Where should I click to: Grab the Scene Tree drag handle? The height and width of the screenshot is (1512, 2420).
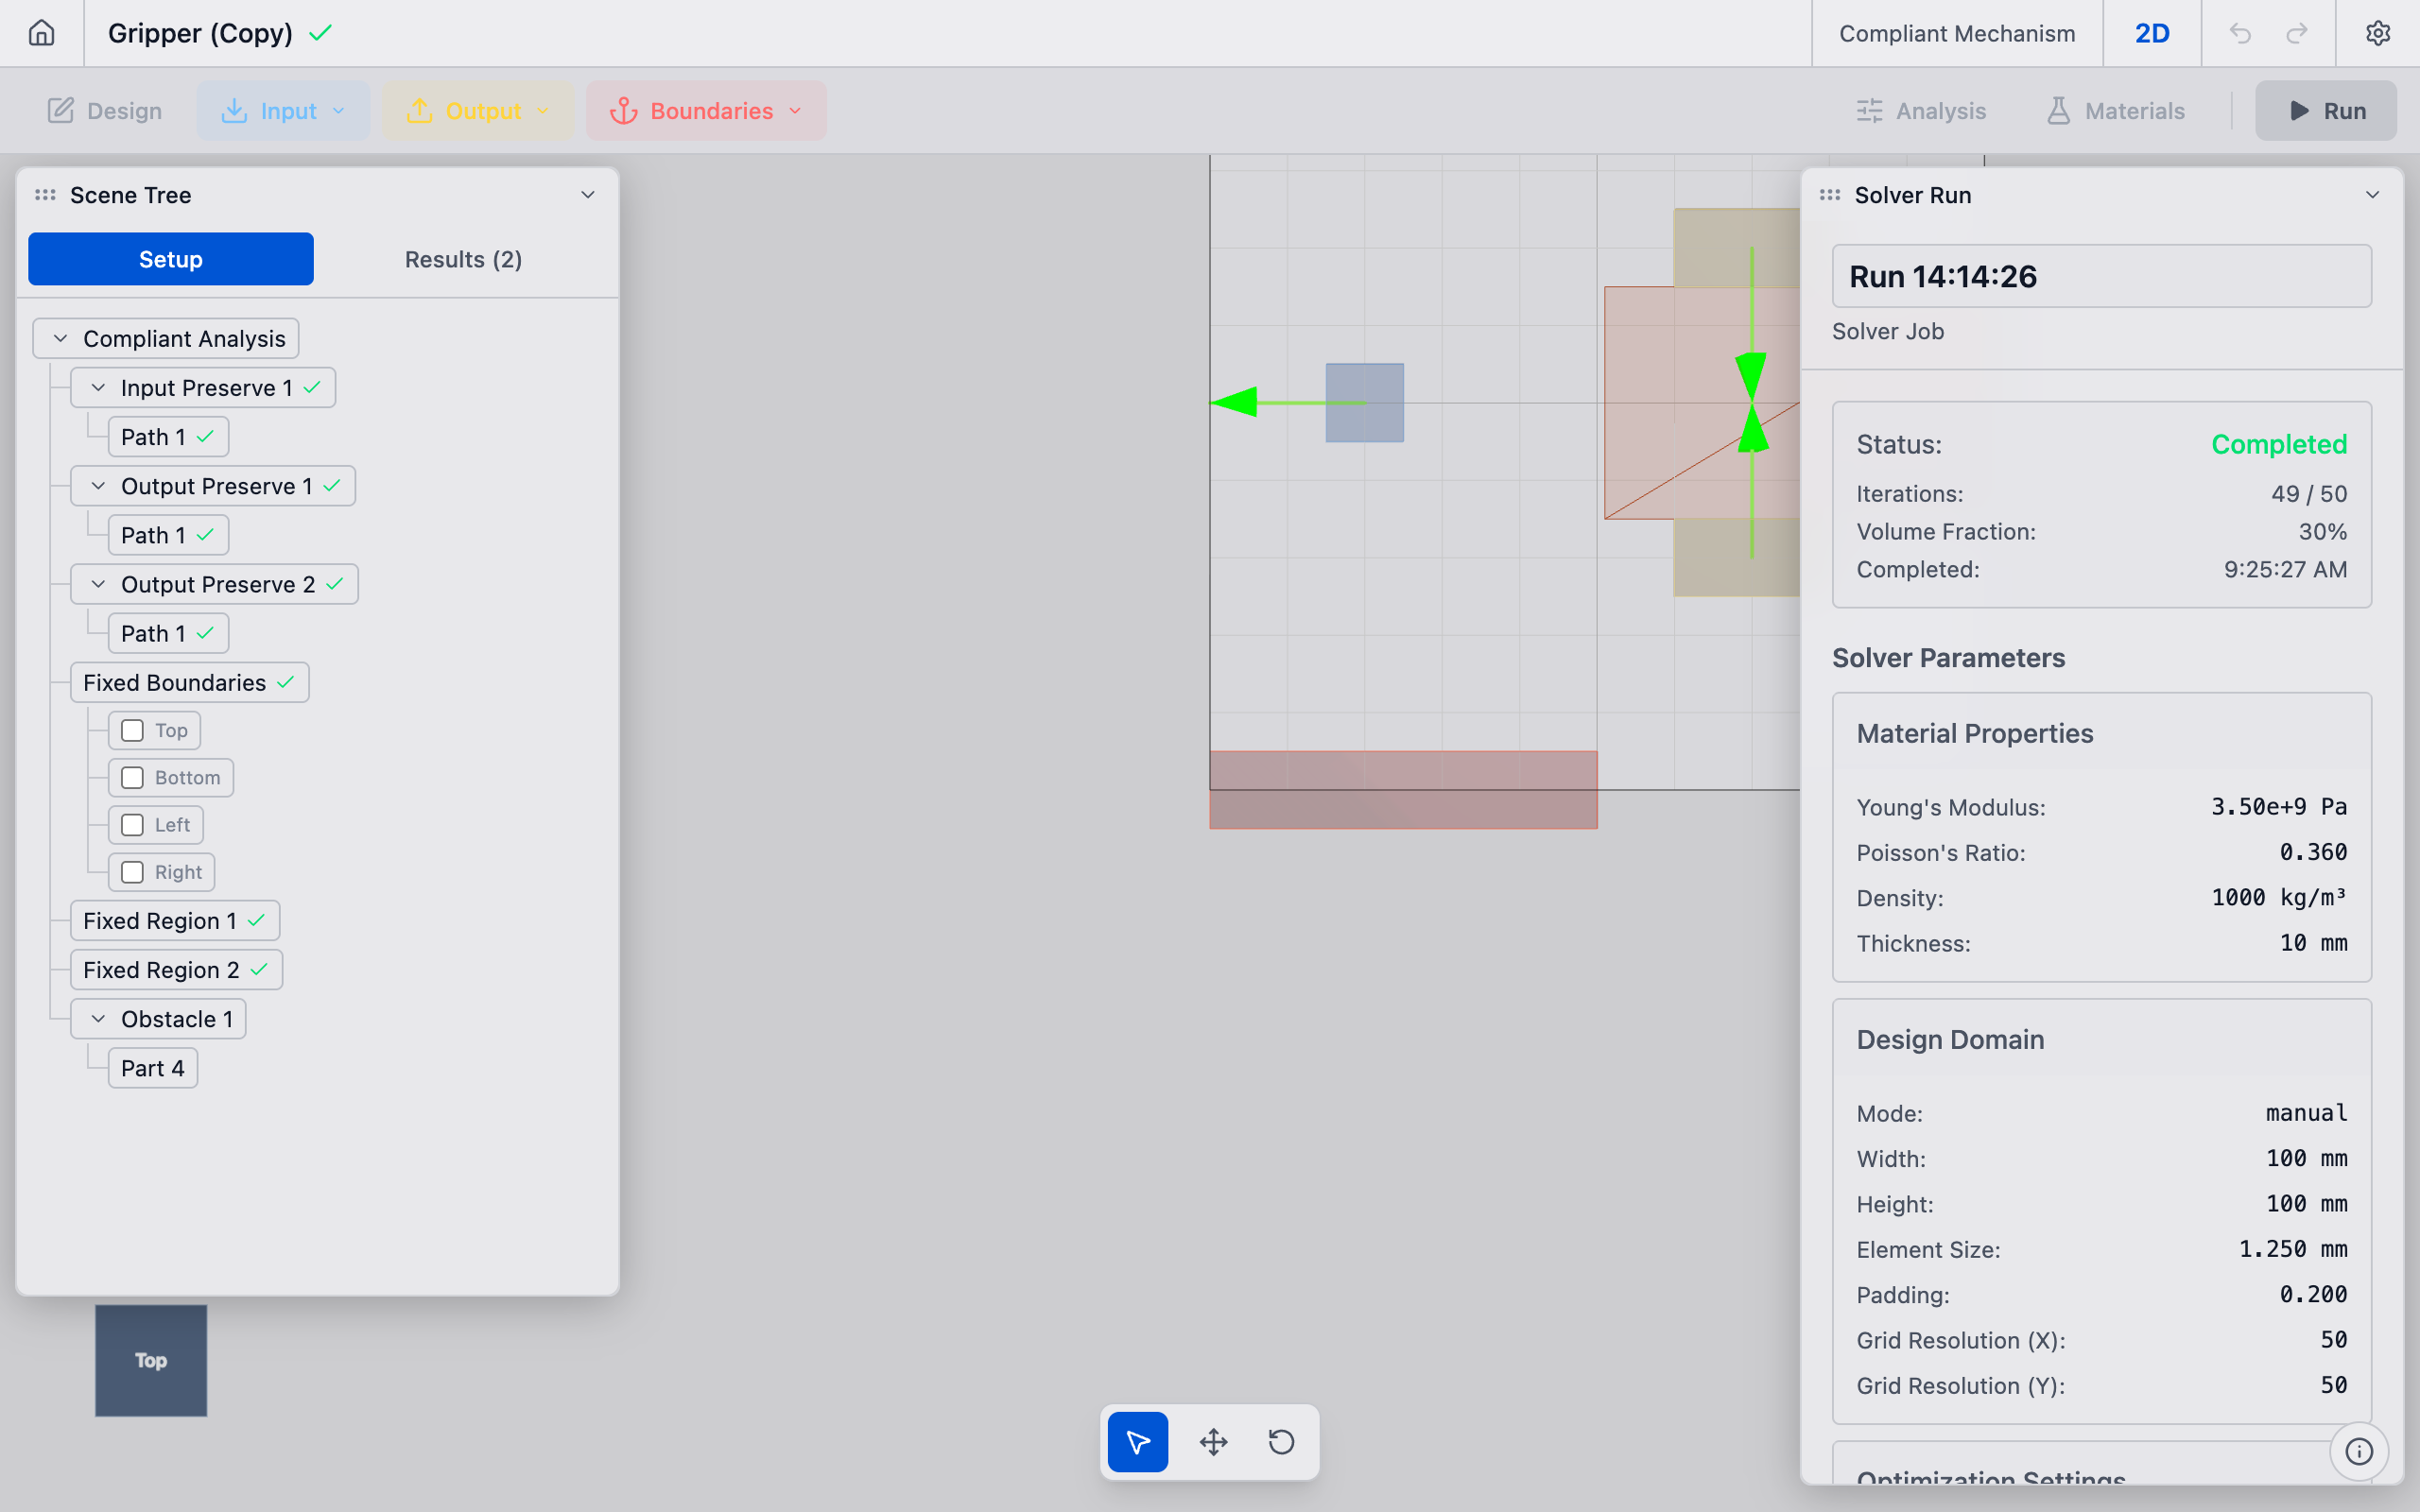(x=45, y=195)
